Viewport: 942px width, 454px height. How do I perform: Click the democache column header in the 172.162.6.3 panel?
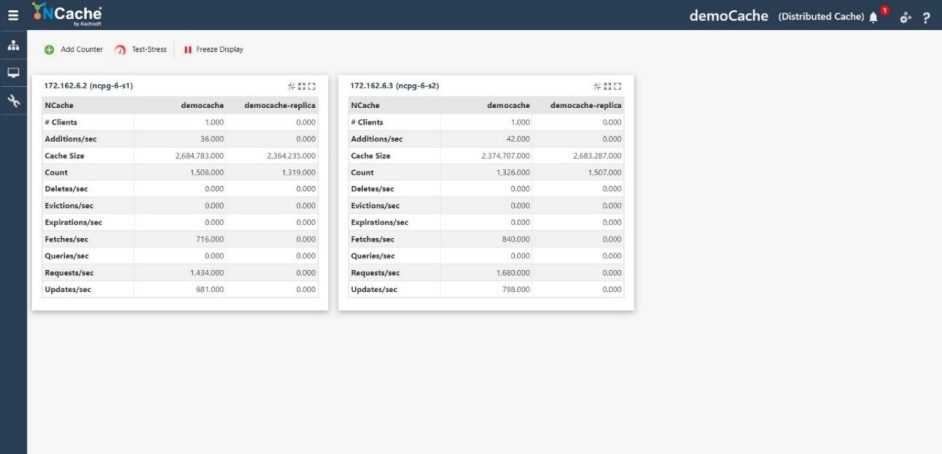pyautogui.click(x=508, y=105)
